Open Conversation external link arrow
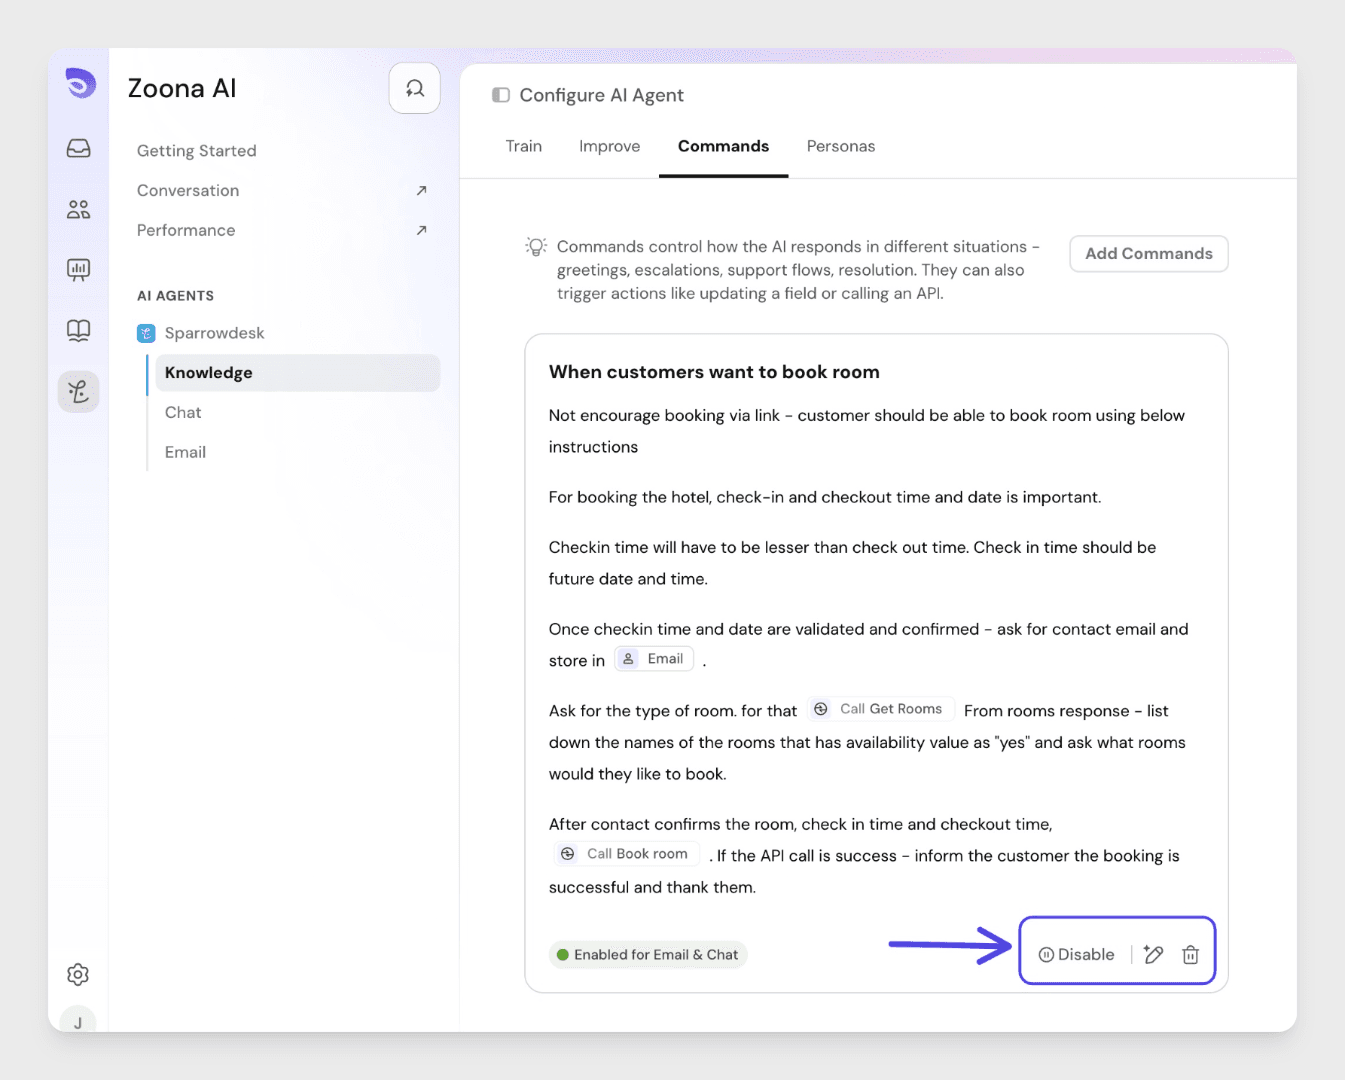Image resolution: width=1345 pixels, height=1080 pixels. tap(421, 191)
